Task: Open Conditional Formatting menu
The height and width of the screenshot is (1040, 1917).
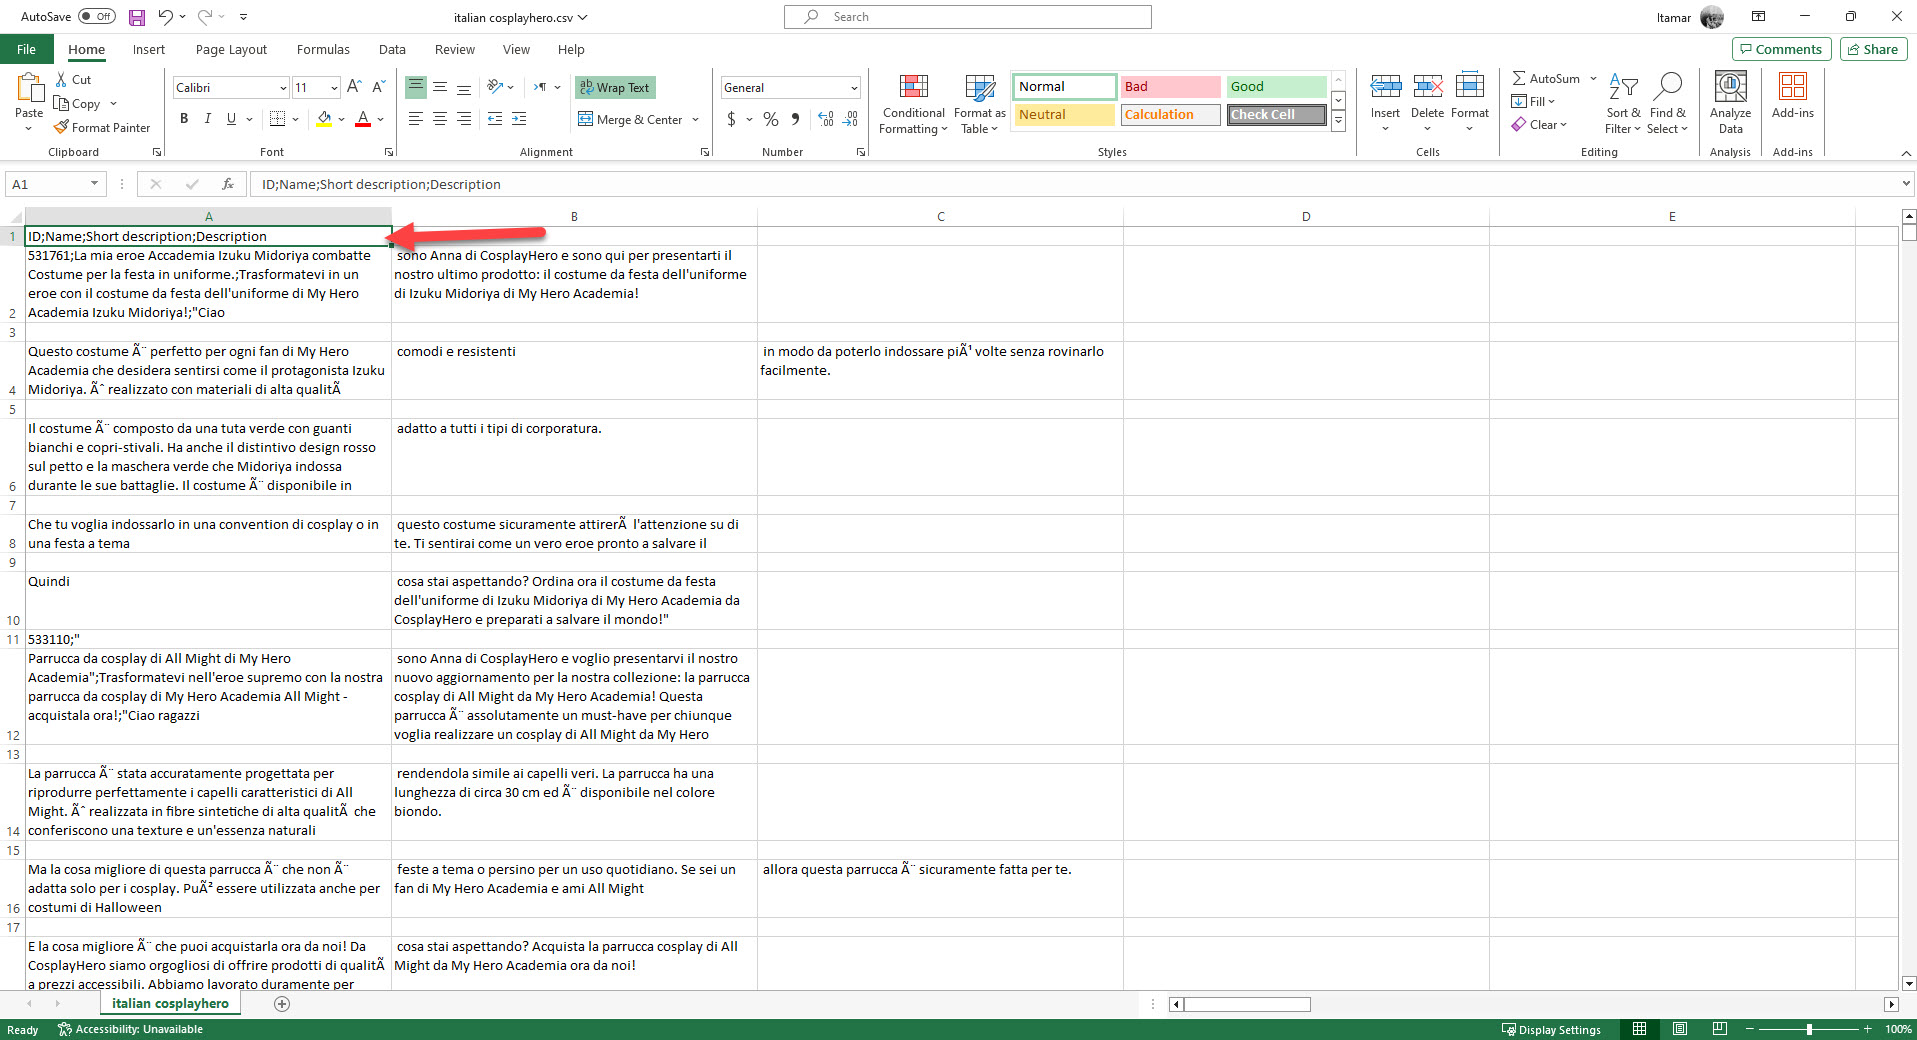Action: [x=913, y=104]
